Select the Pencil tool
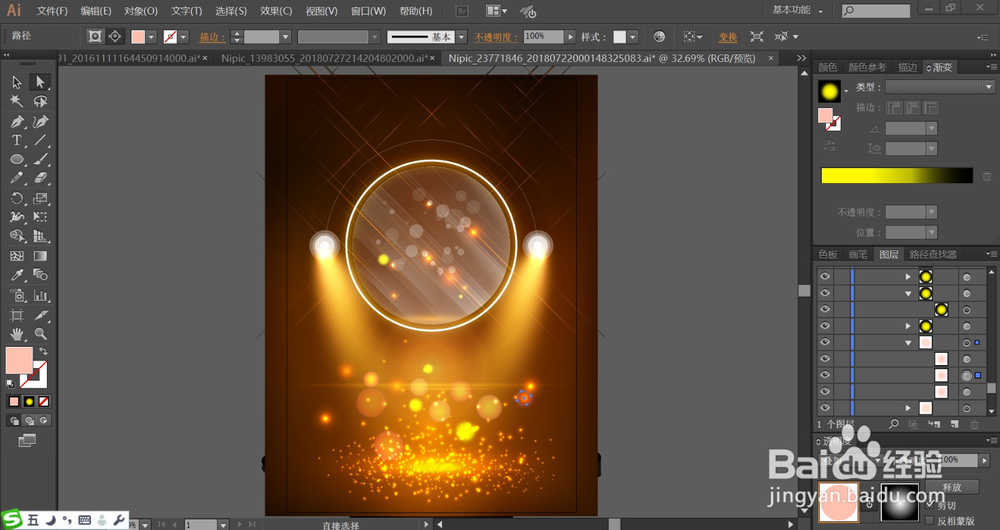The height and width of the screenshot is (530, 1000). pyautogui.click(x=17, y=179)
